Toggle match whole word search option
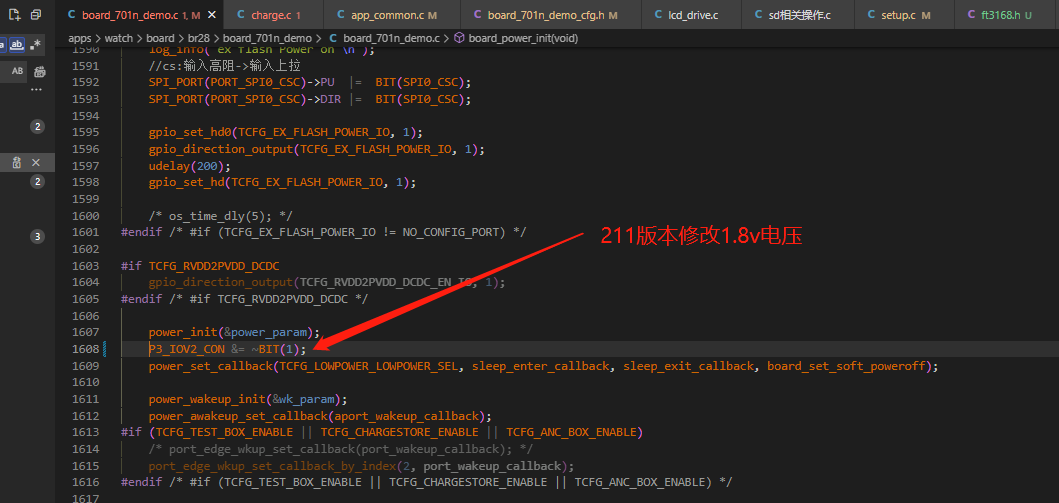This screenshot has width=1059, height=503. (x=18, y=45)
